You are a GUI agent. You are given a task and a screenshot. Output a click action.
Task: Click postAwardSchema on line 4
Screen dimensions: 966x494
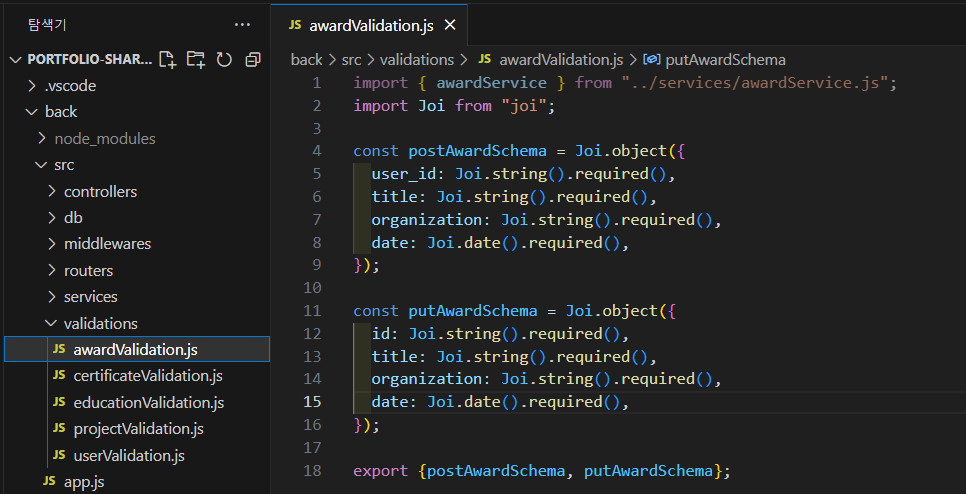[x=477, y=151]
